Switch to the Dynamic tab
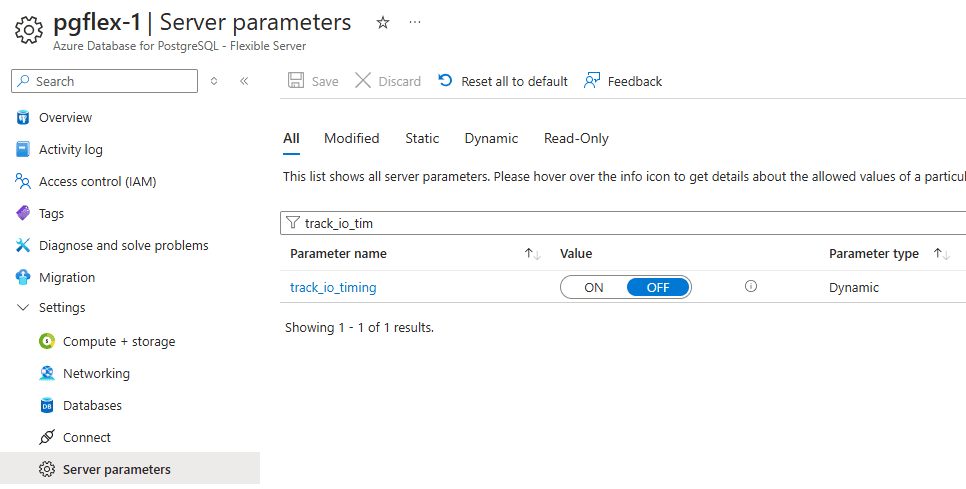966x489 pixels. coord(492,139)
